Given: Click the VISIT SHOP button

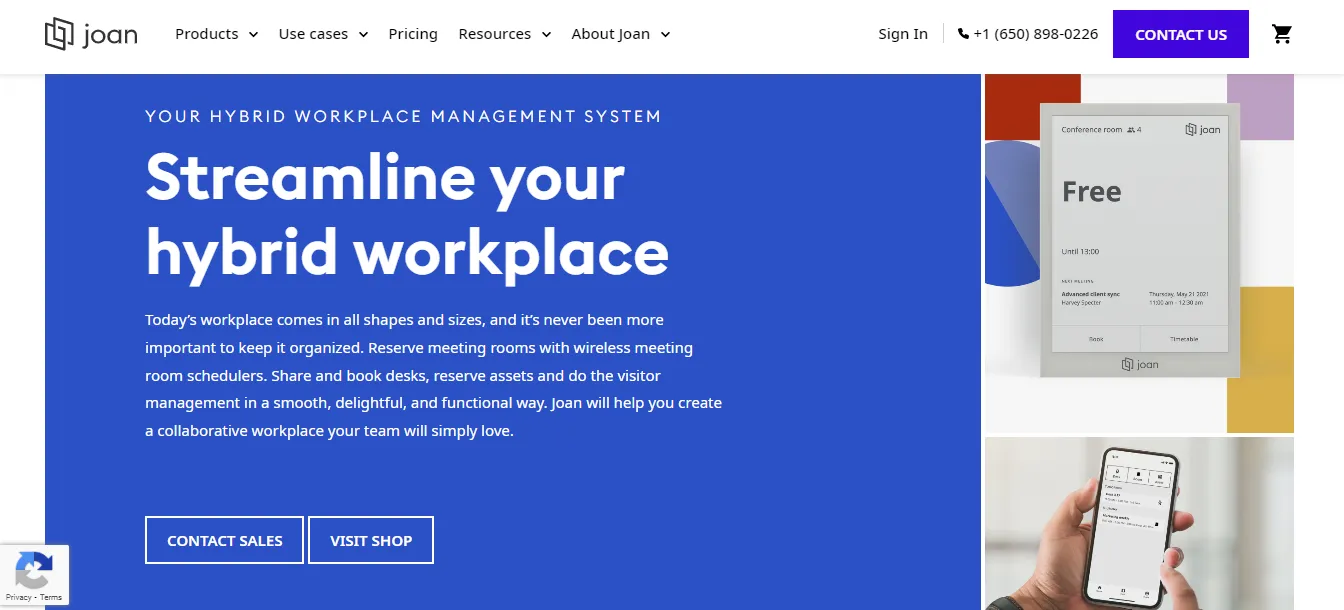Looking at the screenshot, I should click(x=371, y=540).
